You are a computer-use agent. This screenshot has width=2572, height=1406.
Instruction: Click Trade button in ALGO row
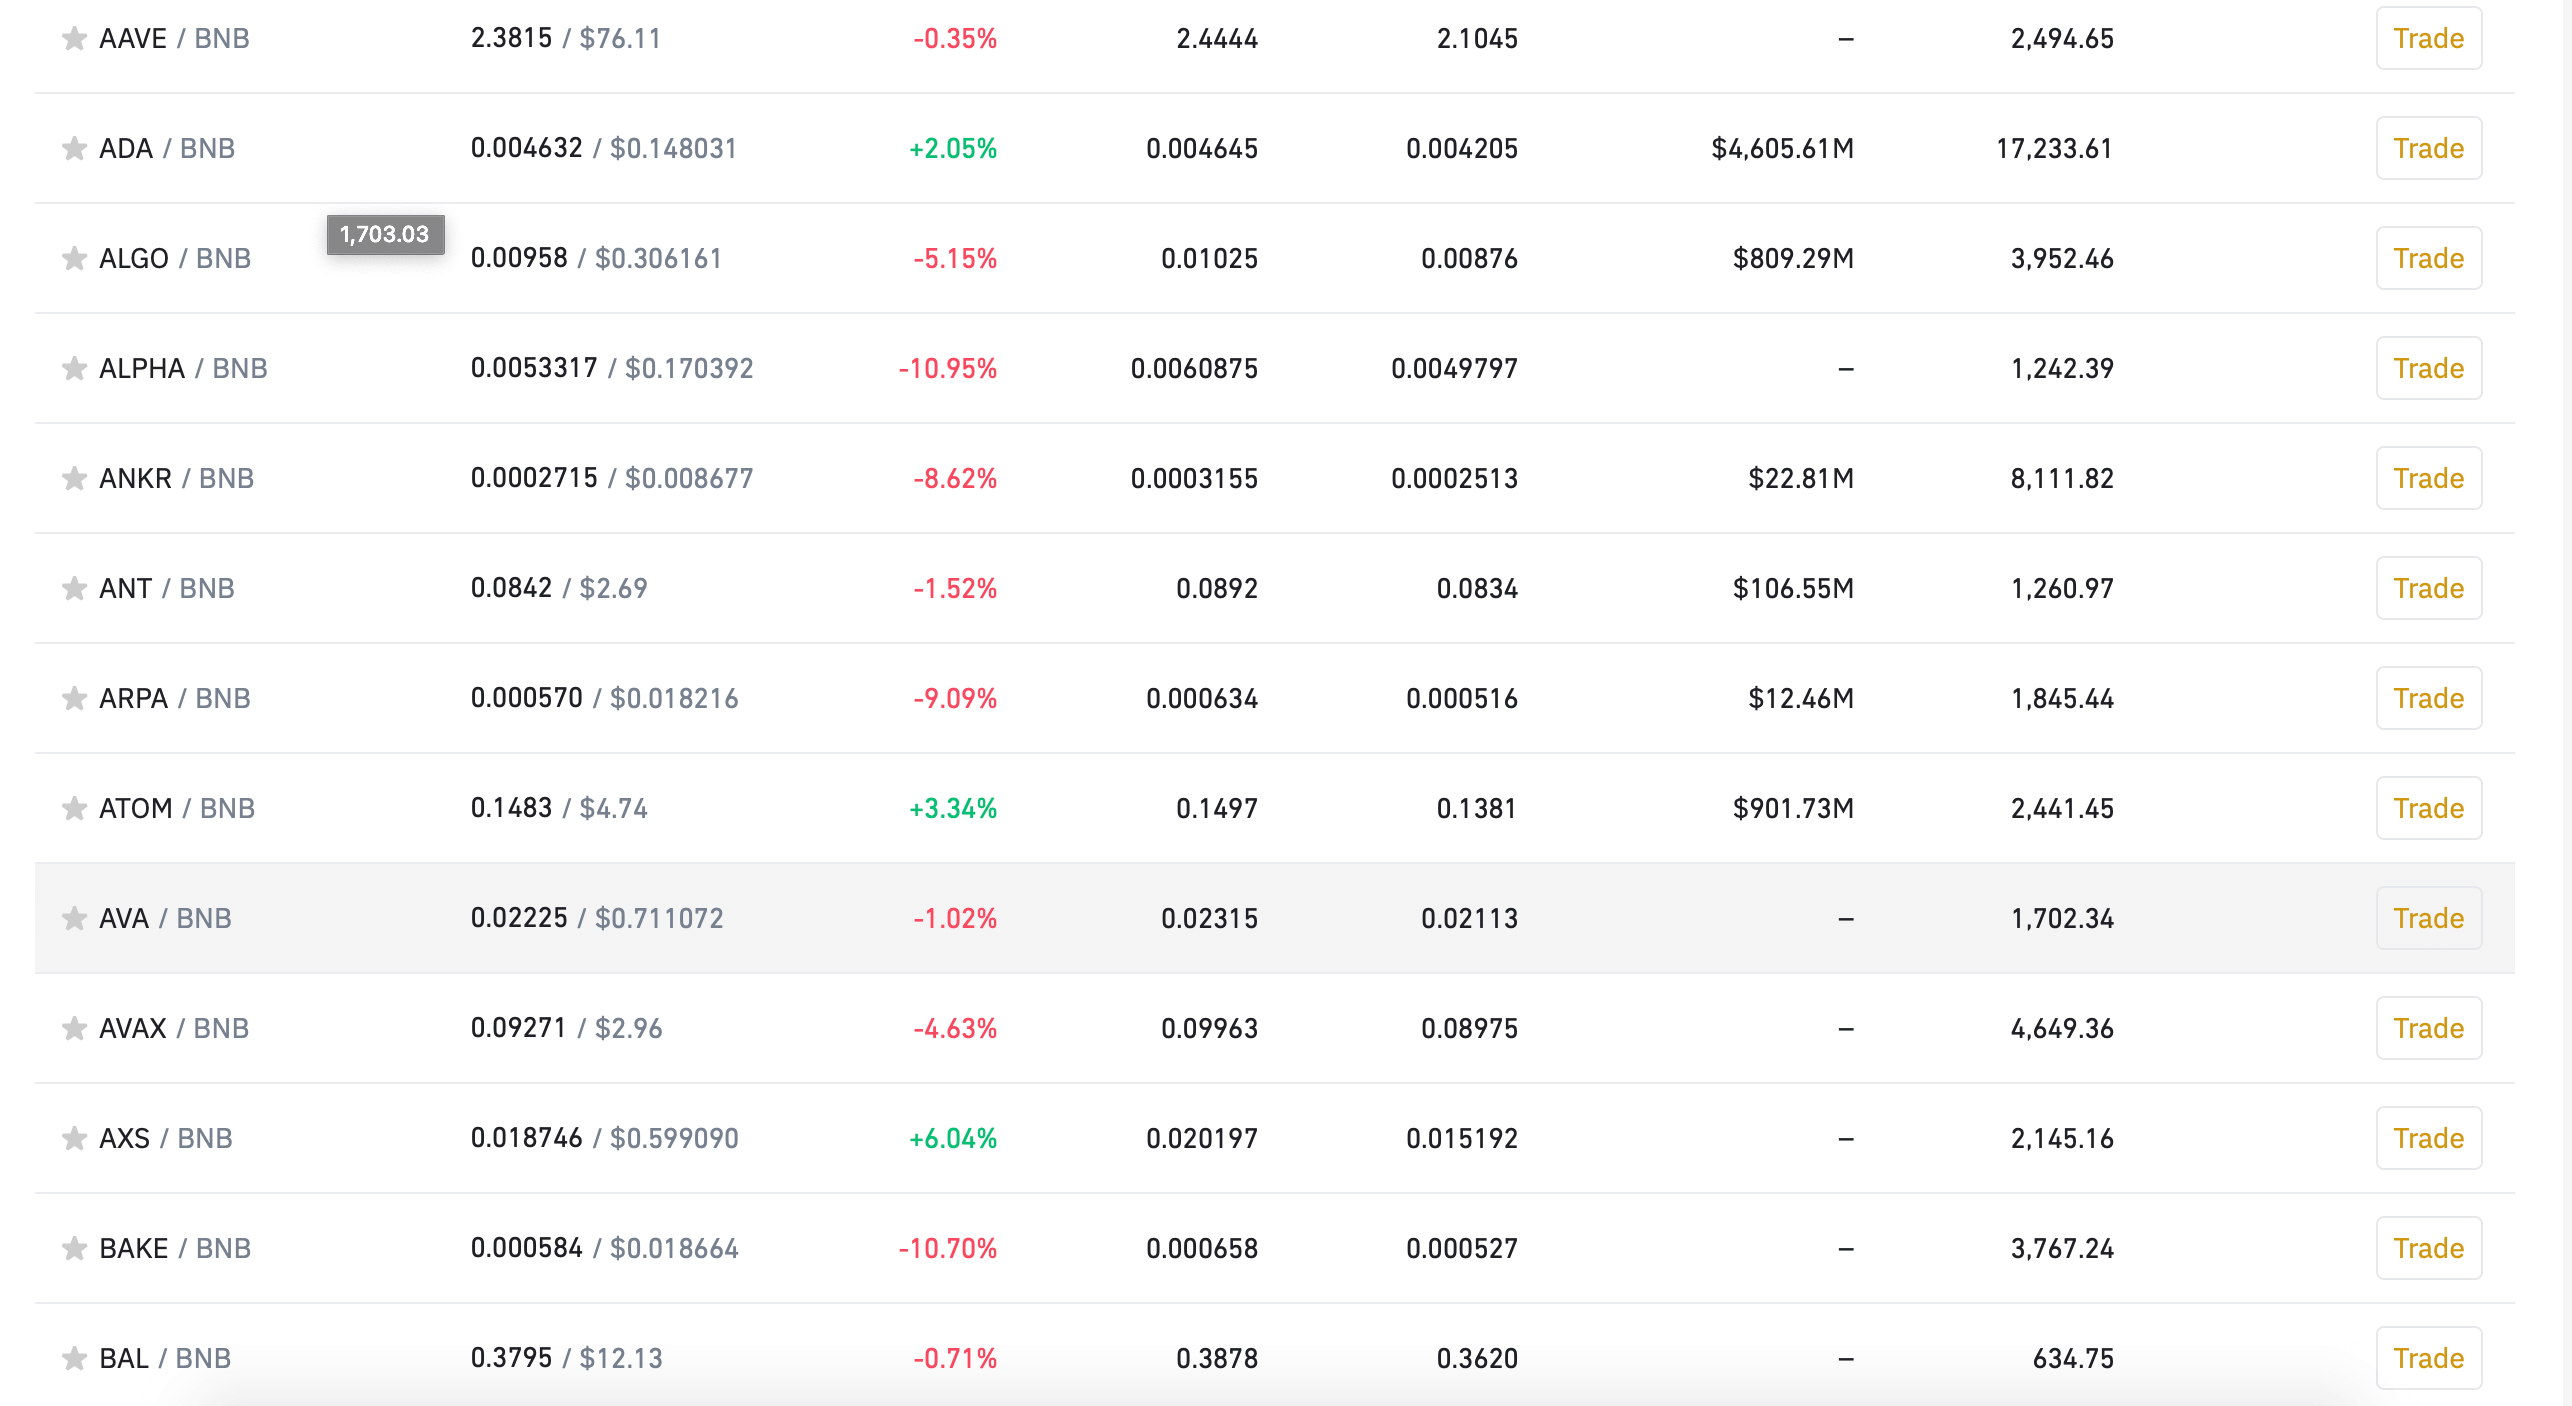pyautogui.click(x=2428, y=259)
